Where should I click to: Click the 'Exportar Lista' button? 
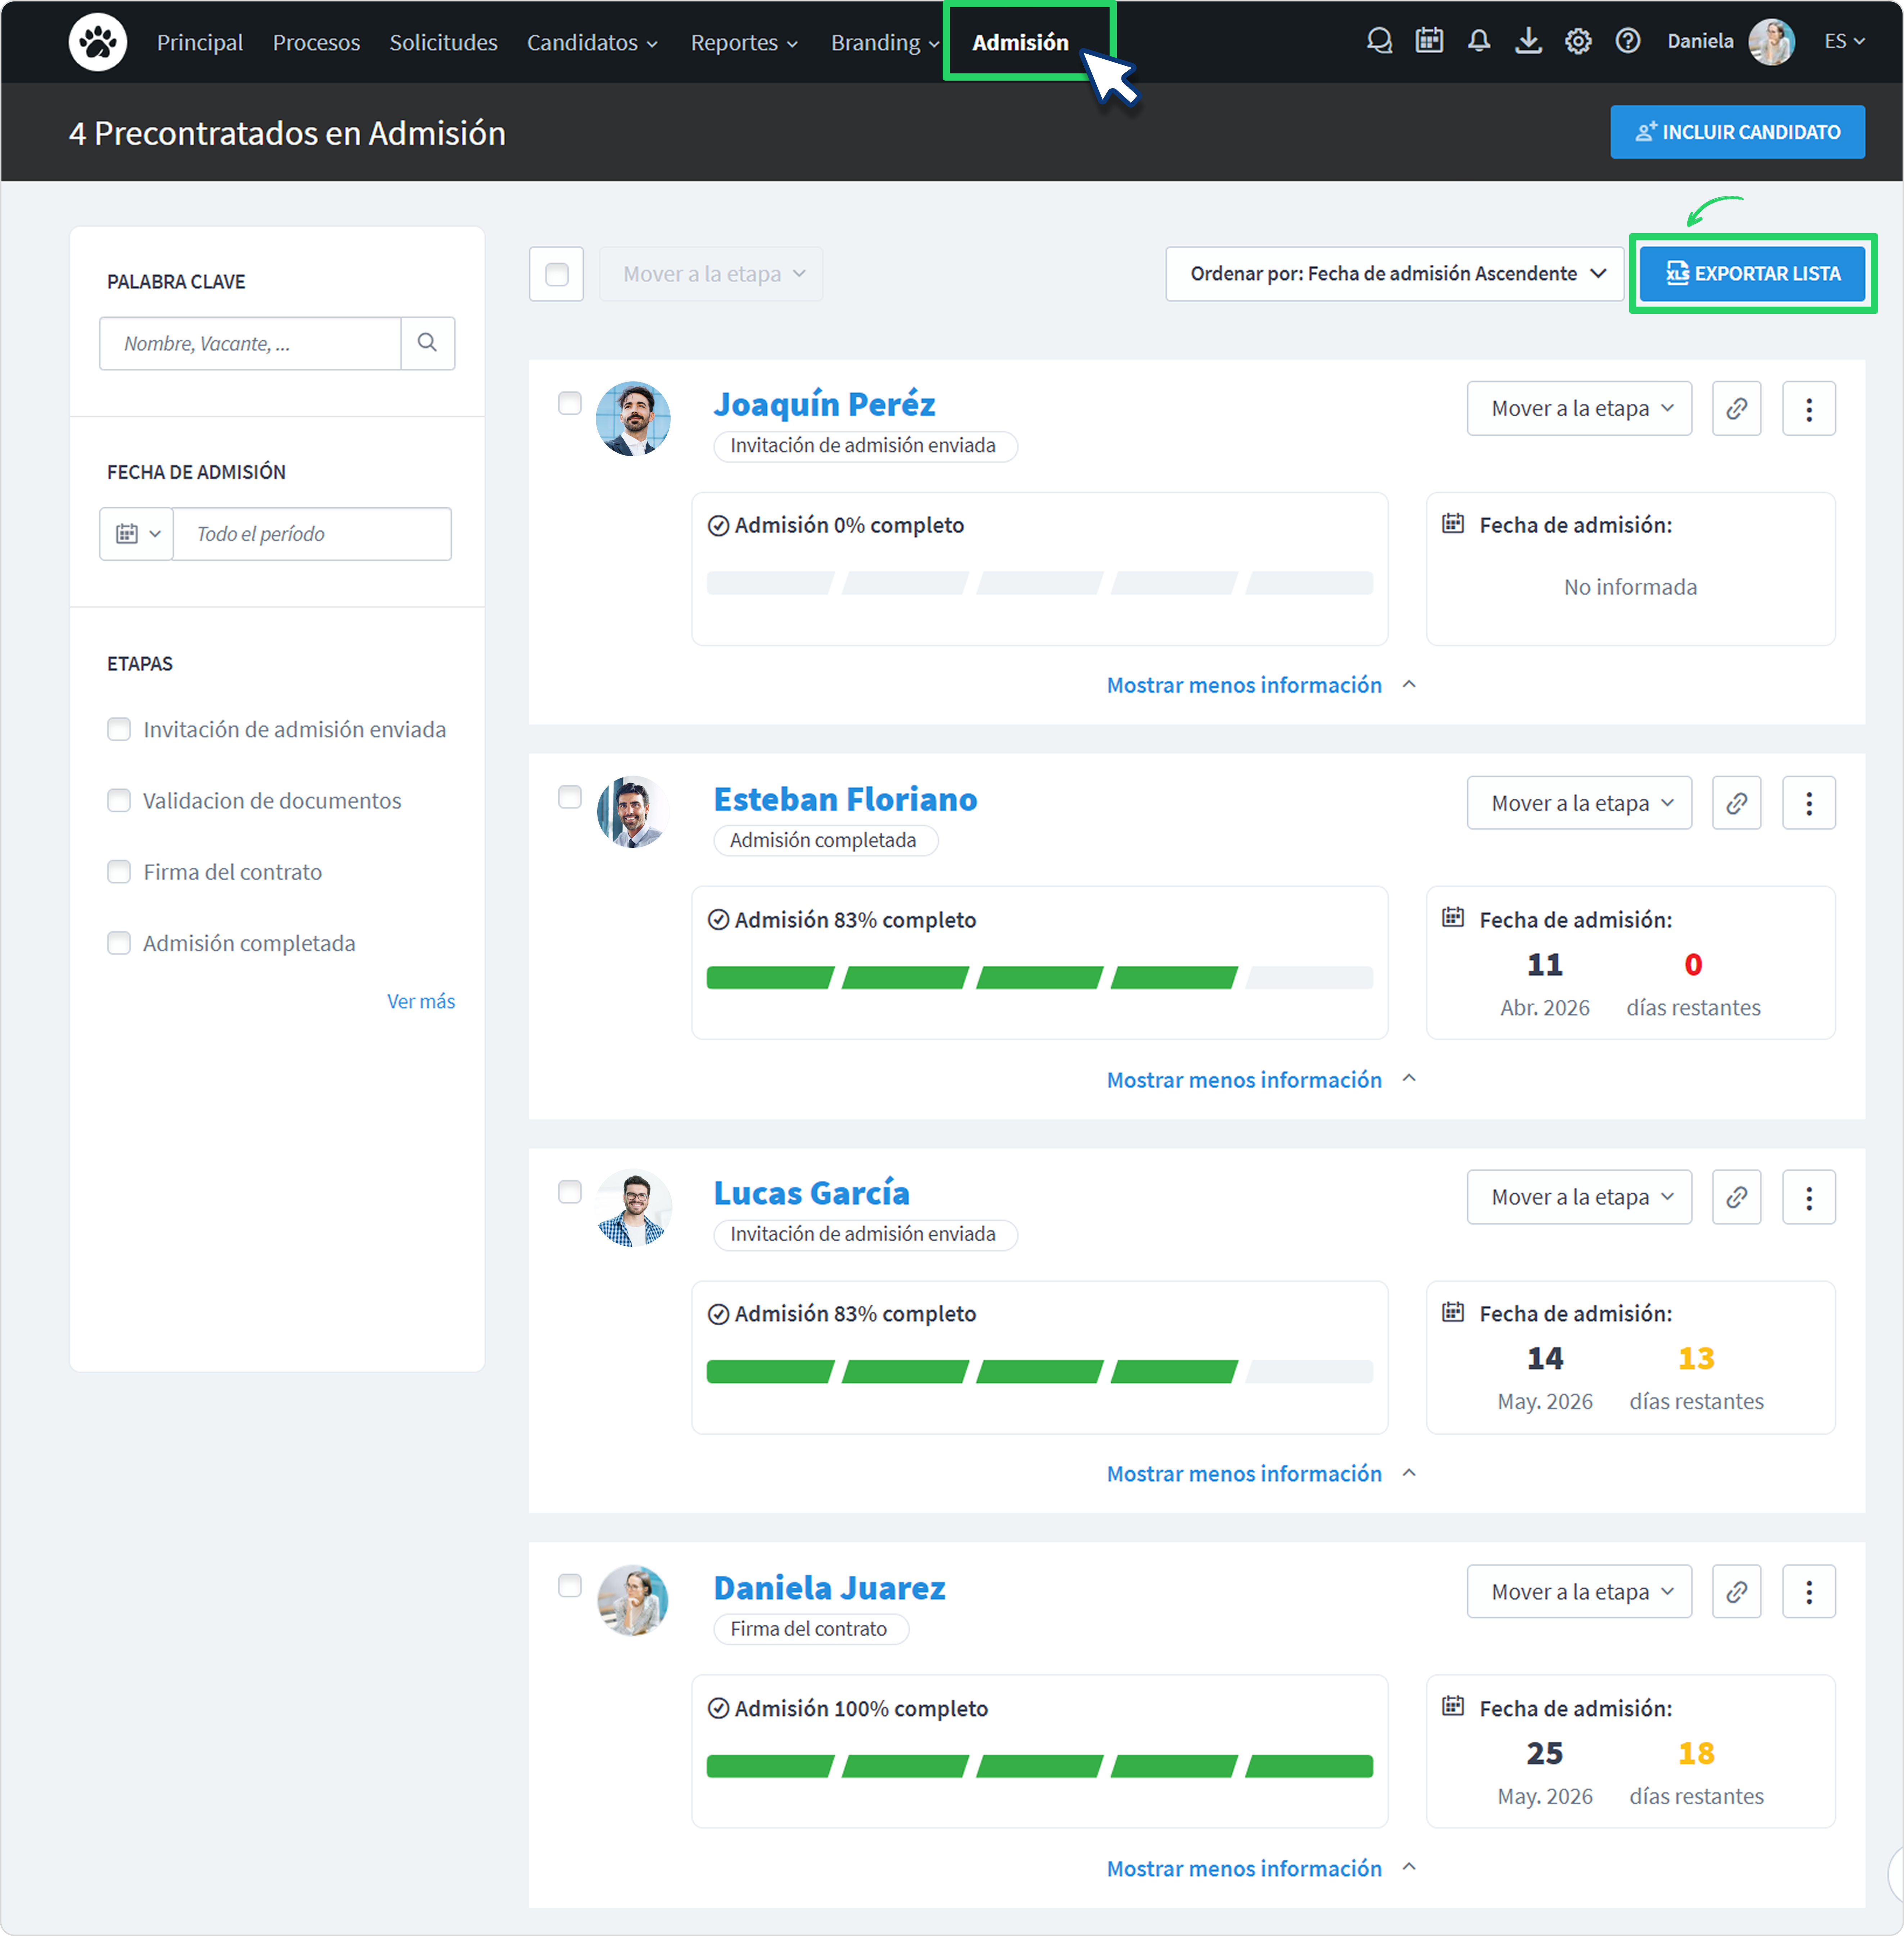point(1753,274)
